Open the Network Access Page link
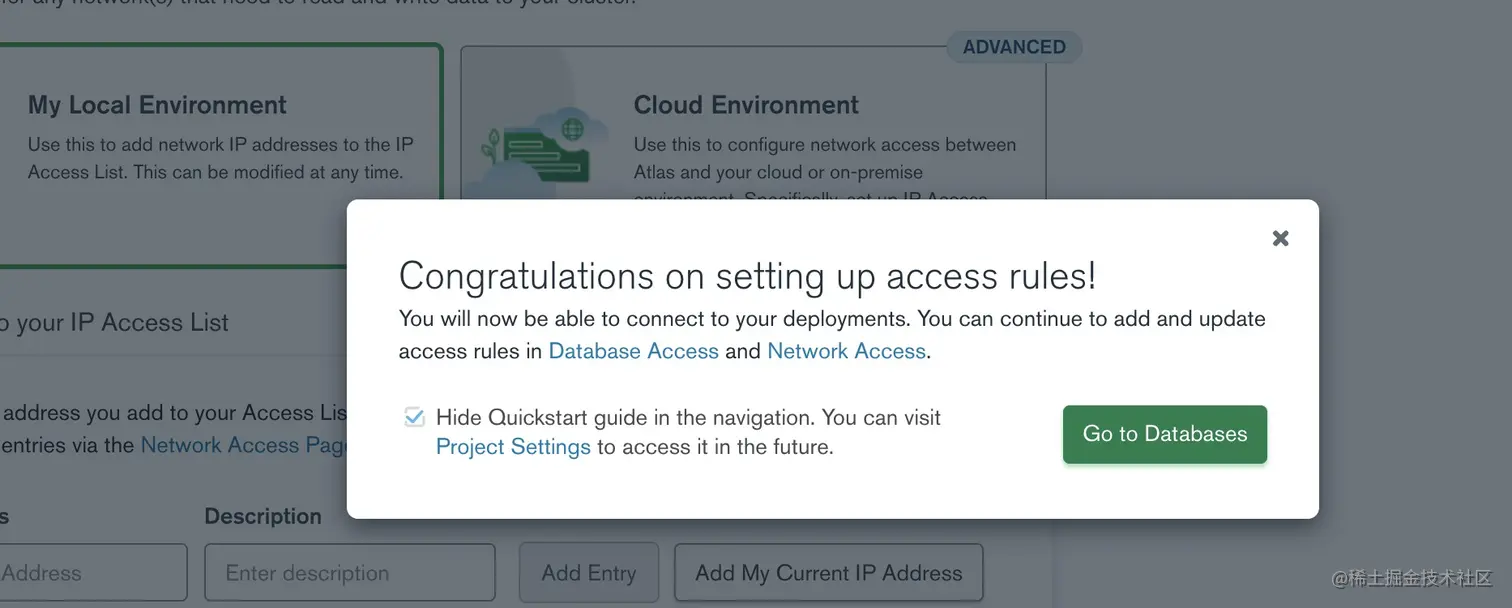 [x=243, y=445]
